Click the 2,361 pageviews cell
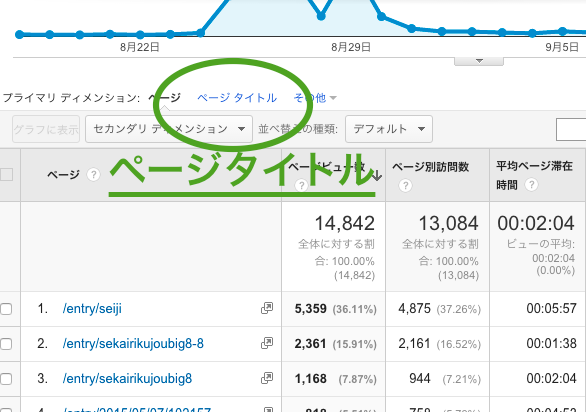This screenshot has width=586, height=412. 311,344
